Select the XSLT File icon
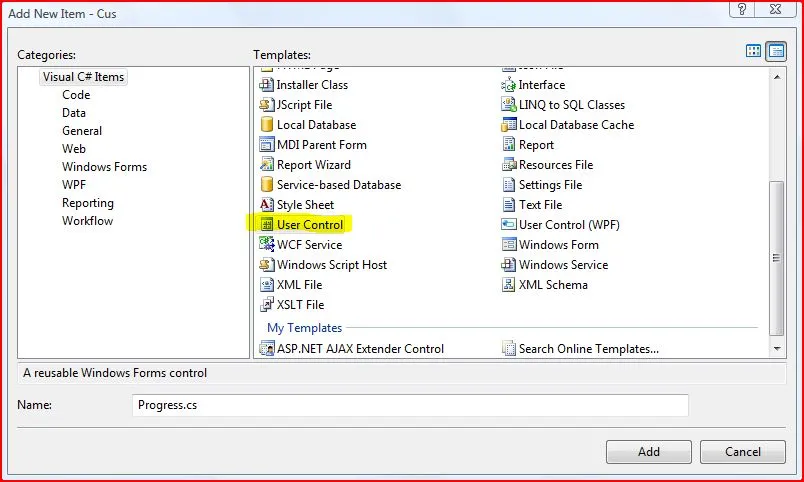The image size is (804, 482). pyautogui.click(x=267, y=305)
